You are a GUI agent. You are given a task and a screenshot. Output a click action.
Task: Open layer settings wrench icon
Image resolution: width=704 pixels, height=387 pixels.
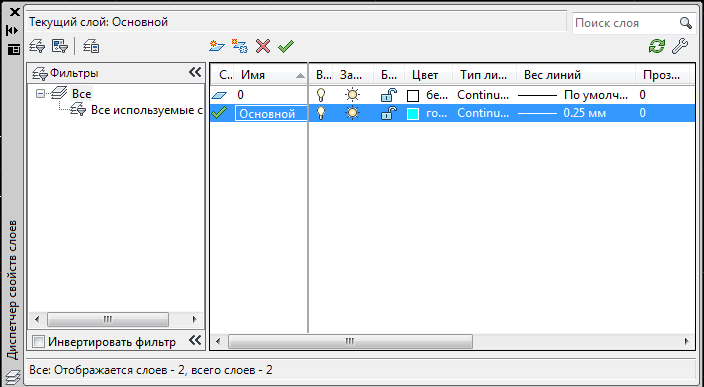pos(680,46)
